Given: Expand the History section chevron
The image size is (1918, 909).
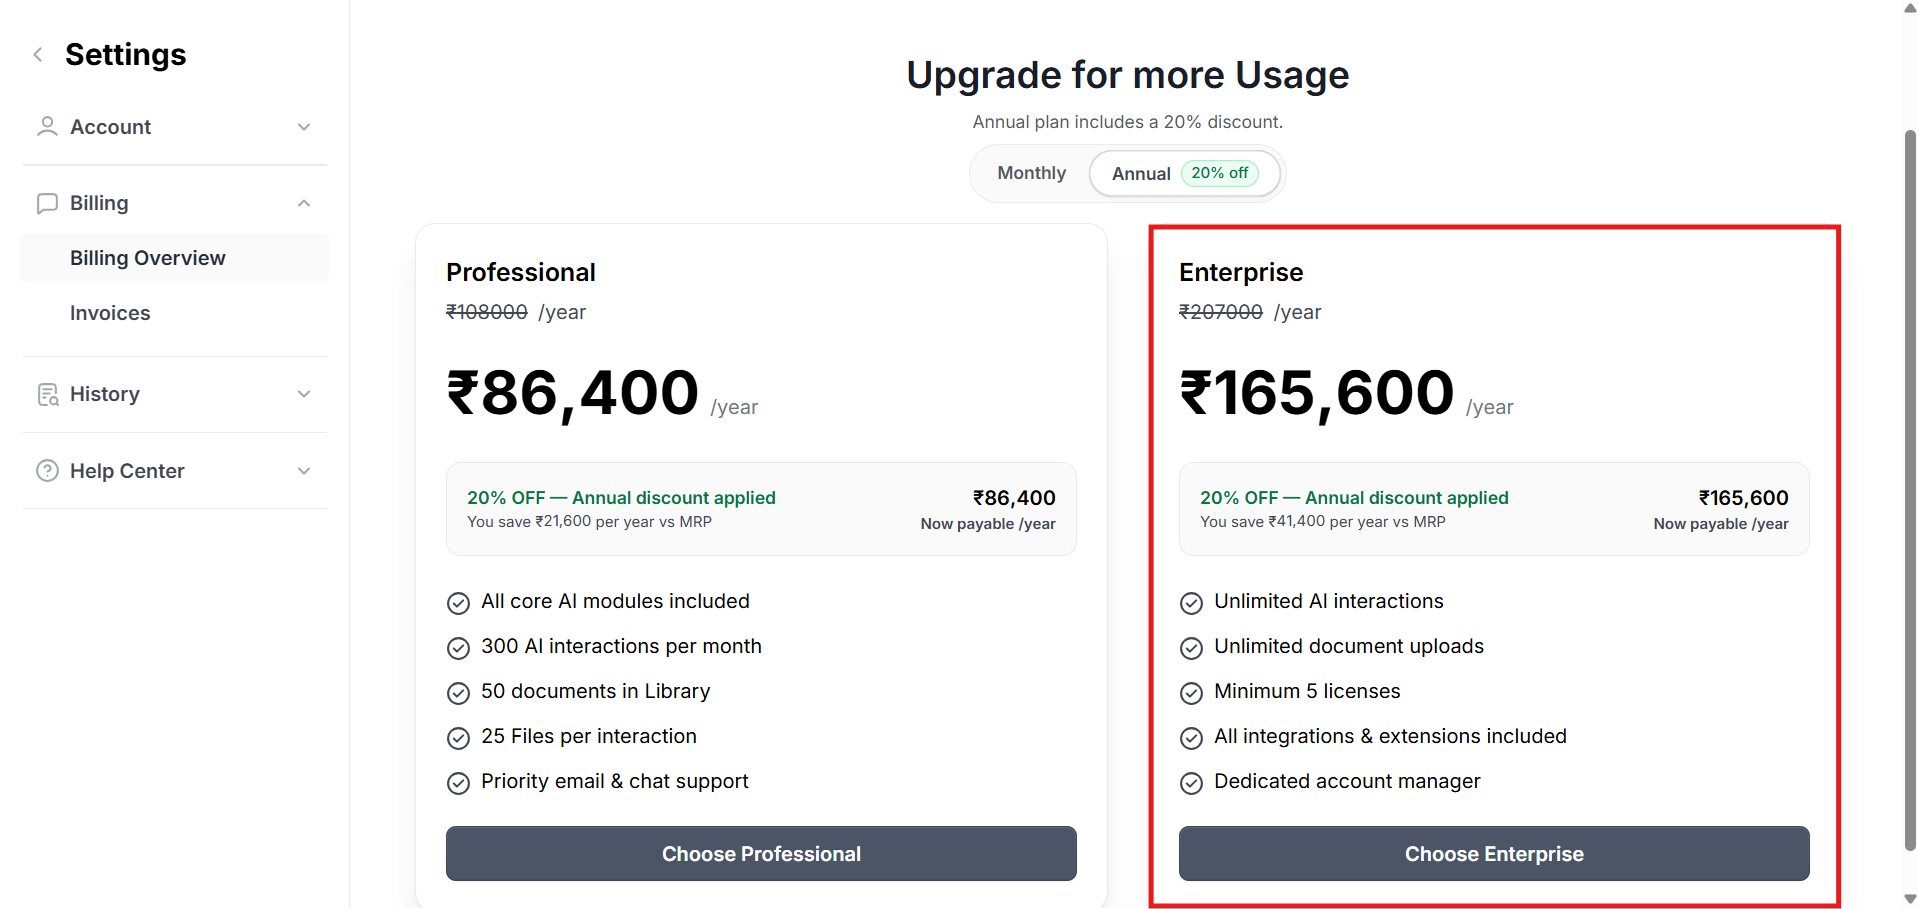Looking at the screenshot, I should (304, 394).
